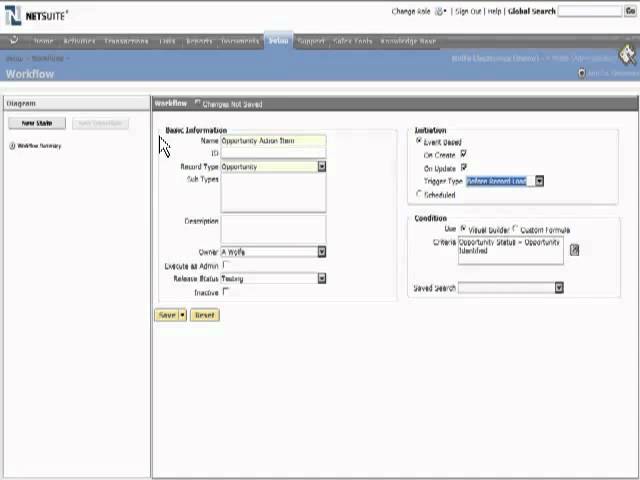Choose the Custom Formula radio option
The height and width of the screenshot is (480, 640).
click(515, 229)
